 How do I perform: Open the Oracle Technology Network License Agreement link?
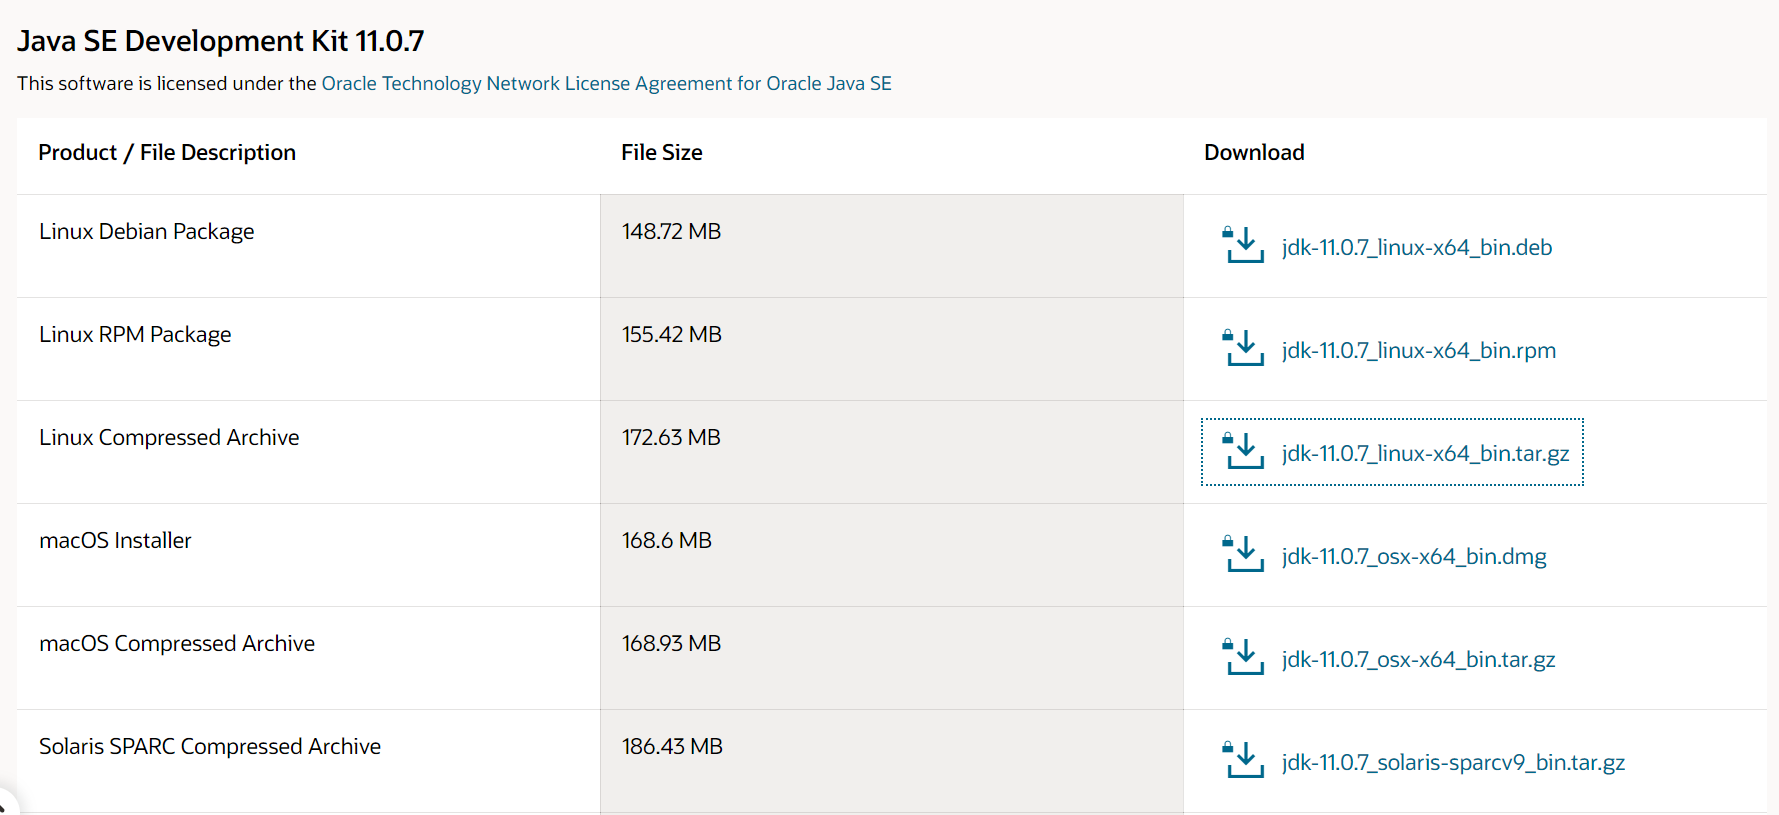[x=606, y=83]
